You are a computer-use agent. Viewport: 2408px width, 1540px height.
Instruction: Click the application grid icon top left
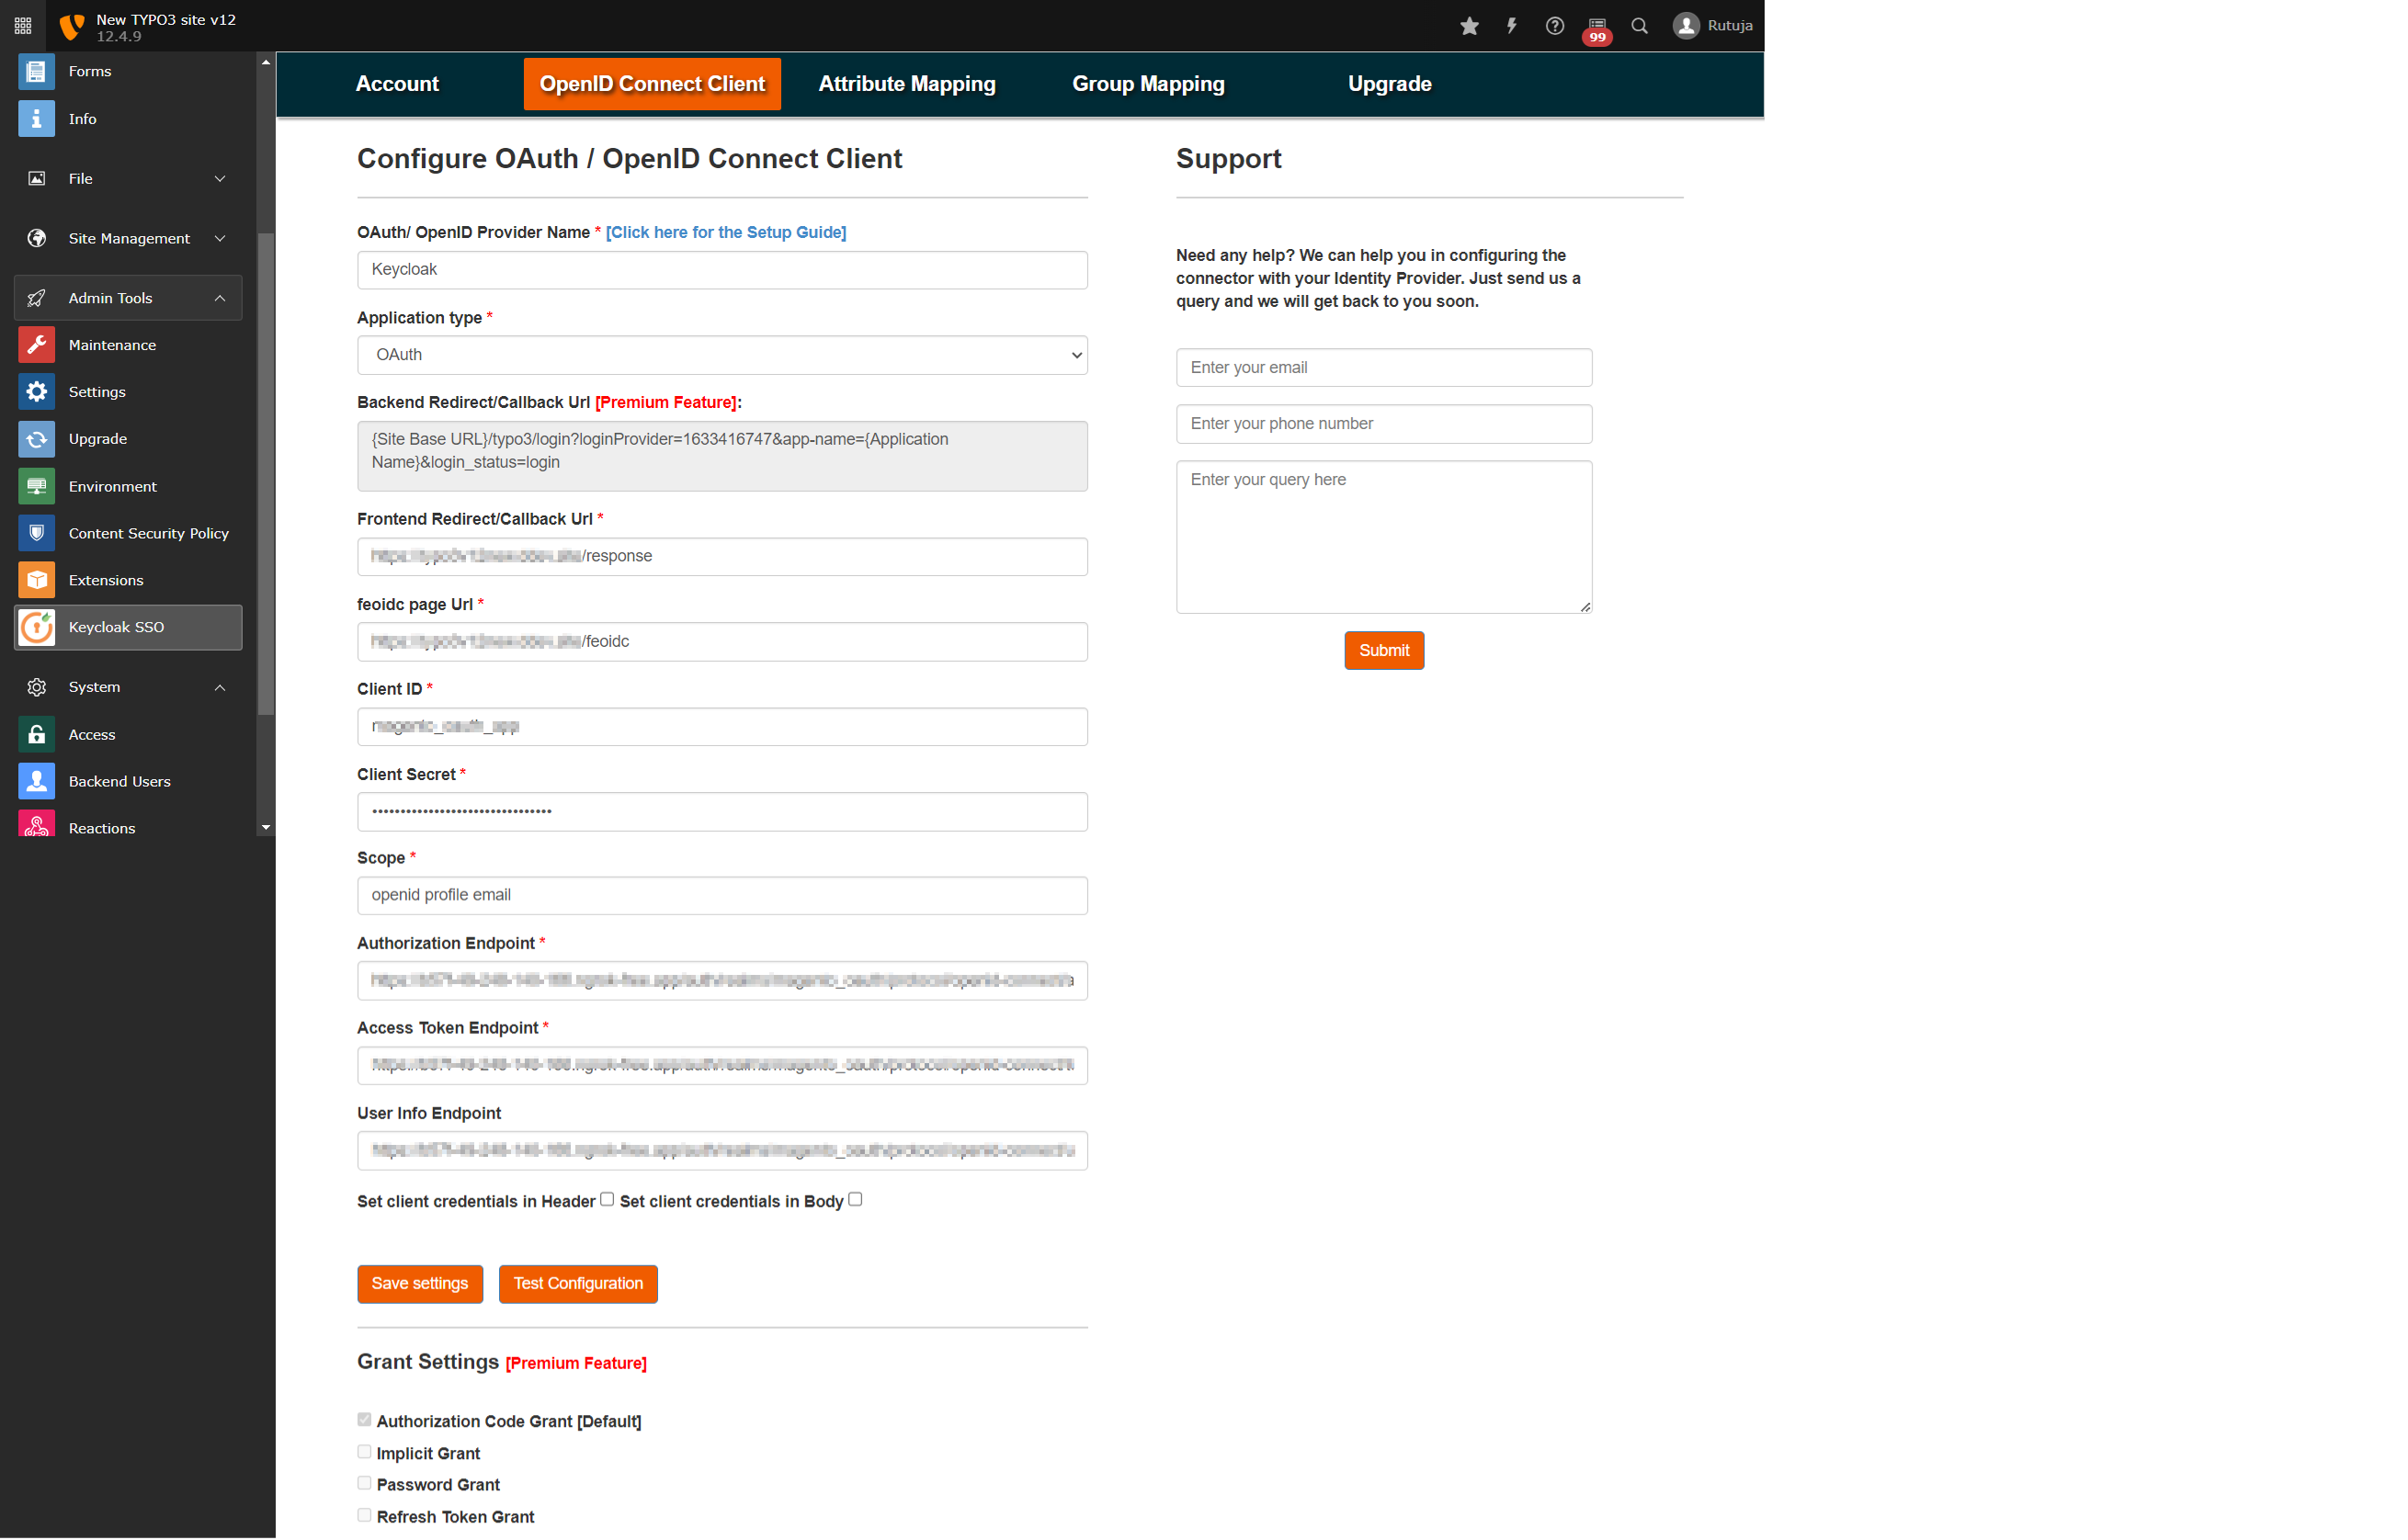pyautogui.click(x=23, y=26)
